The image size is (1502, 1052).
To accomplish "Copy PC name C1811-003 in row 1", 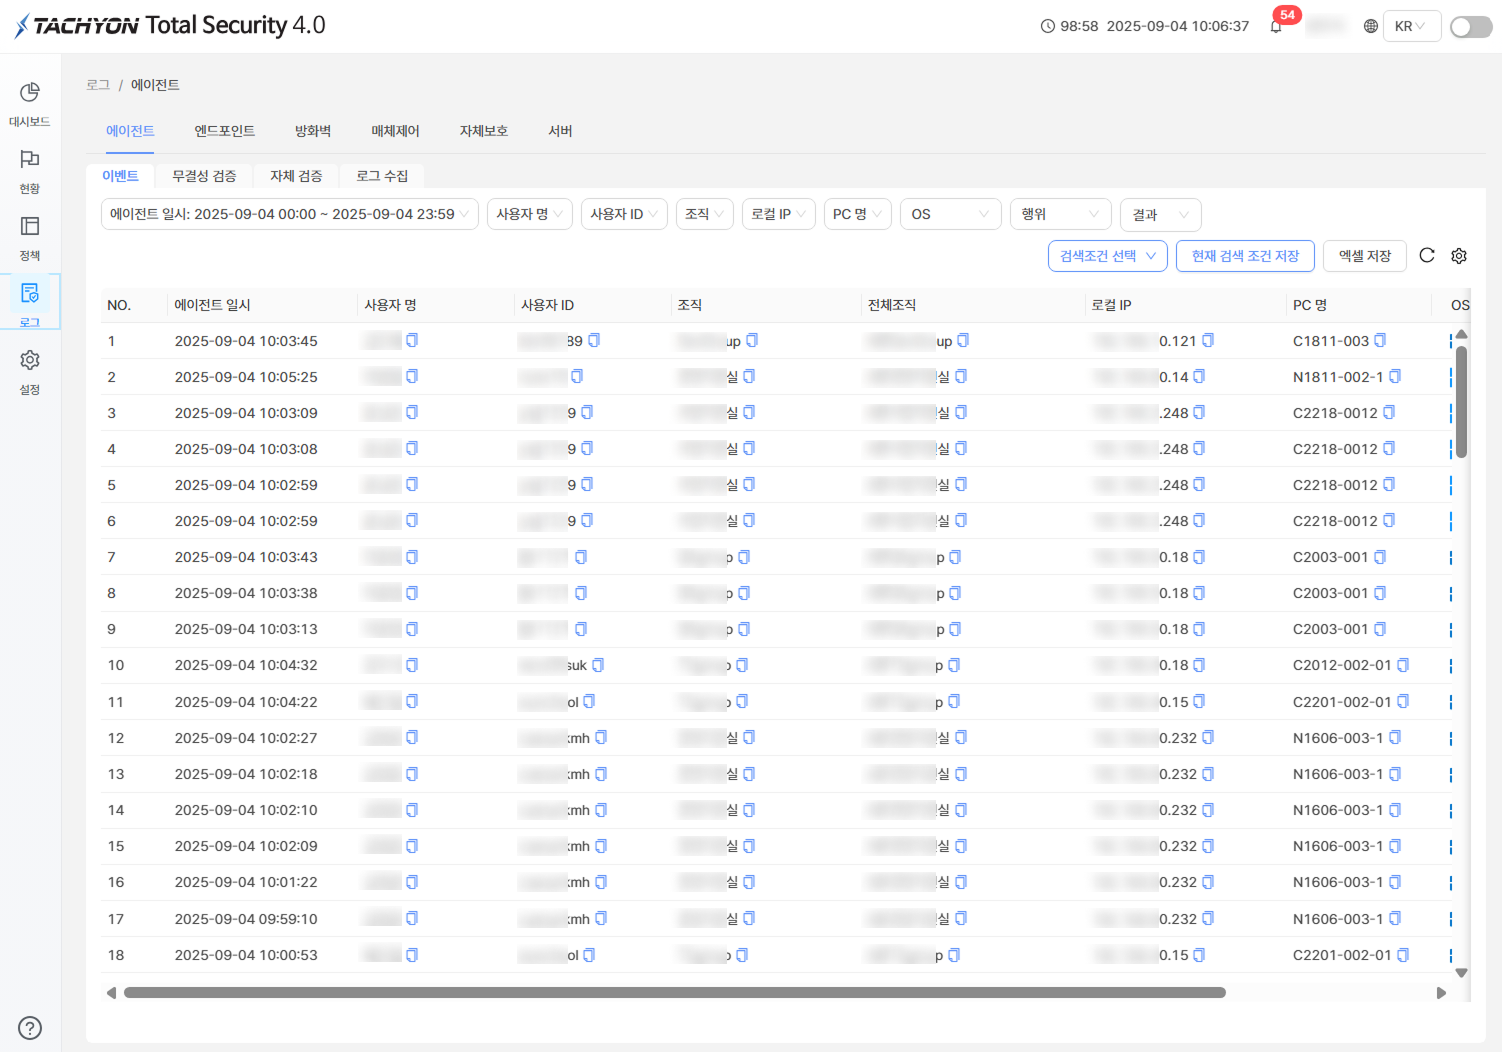I will 1380,341.
